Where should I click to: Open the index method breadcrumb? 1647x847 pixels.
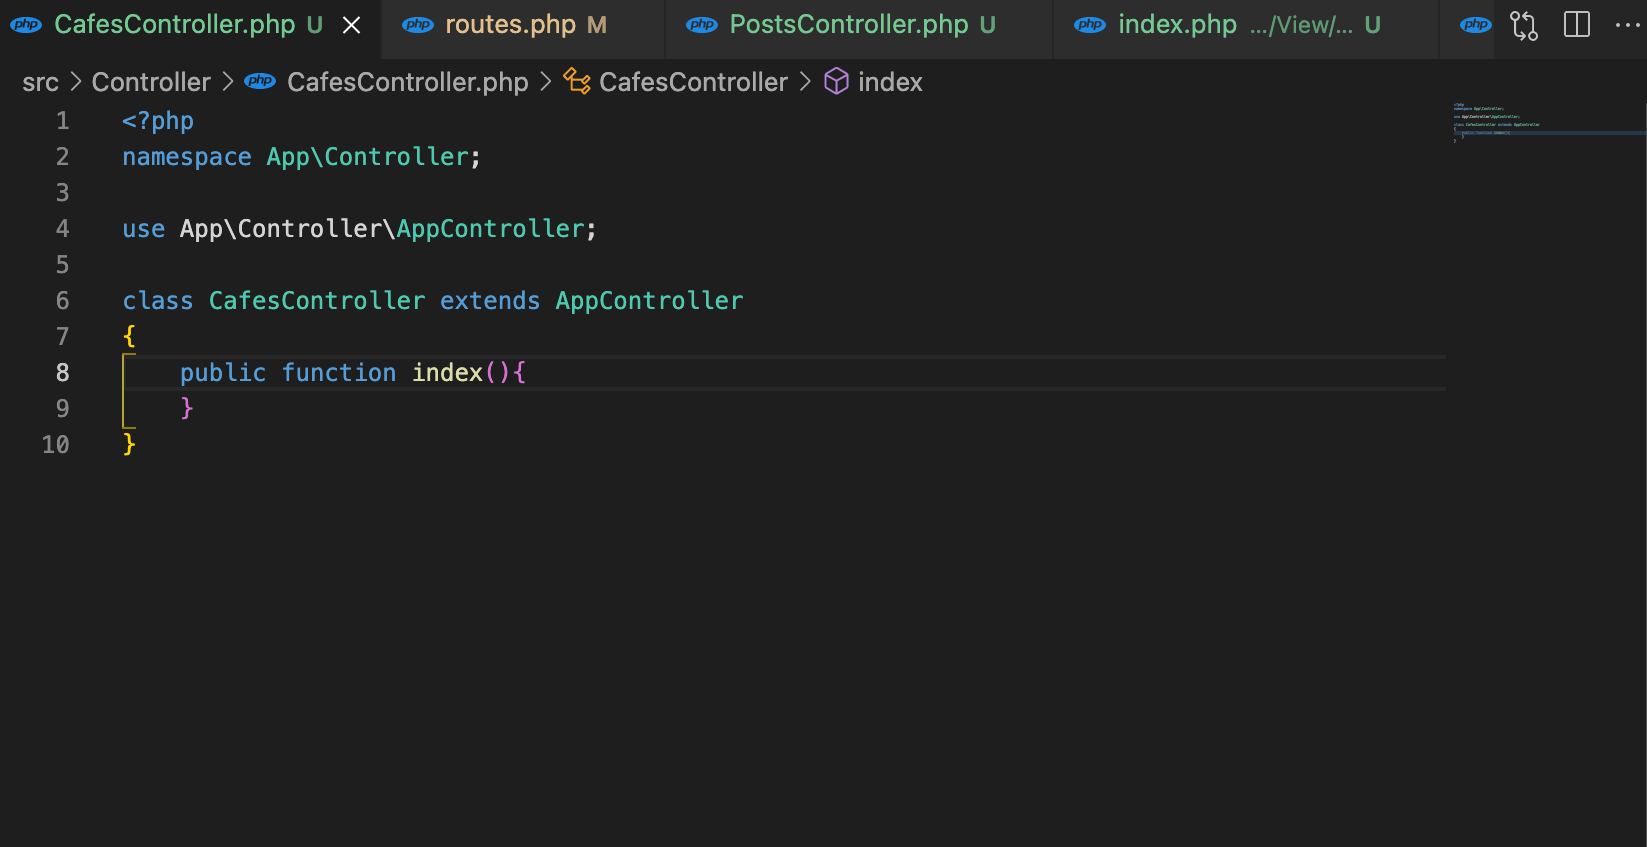click(890, 82)
